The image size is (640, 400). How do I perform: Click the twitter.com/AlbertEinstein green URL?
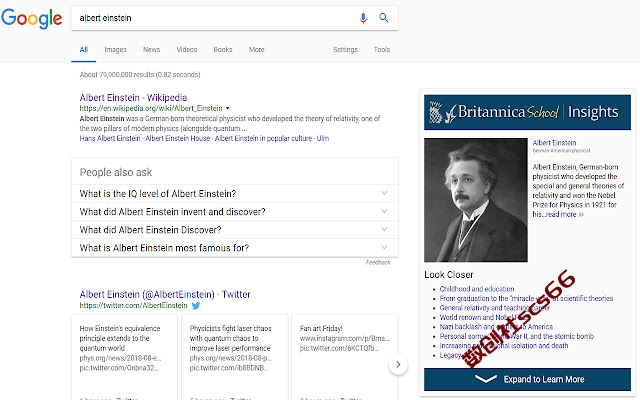(133, 305)
